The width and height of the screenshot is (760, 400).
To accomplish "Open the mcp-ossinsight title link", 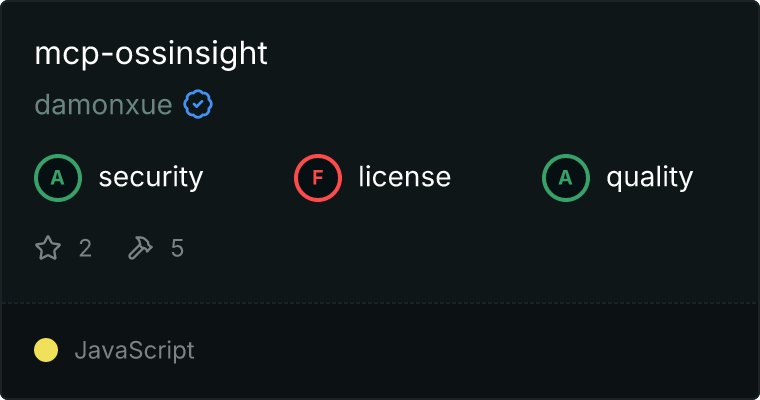I will [151, 54].
